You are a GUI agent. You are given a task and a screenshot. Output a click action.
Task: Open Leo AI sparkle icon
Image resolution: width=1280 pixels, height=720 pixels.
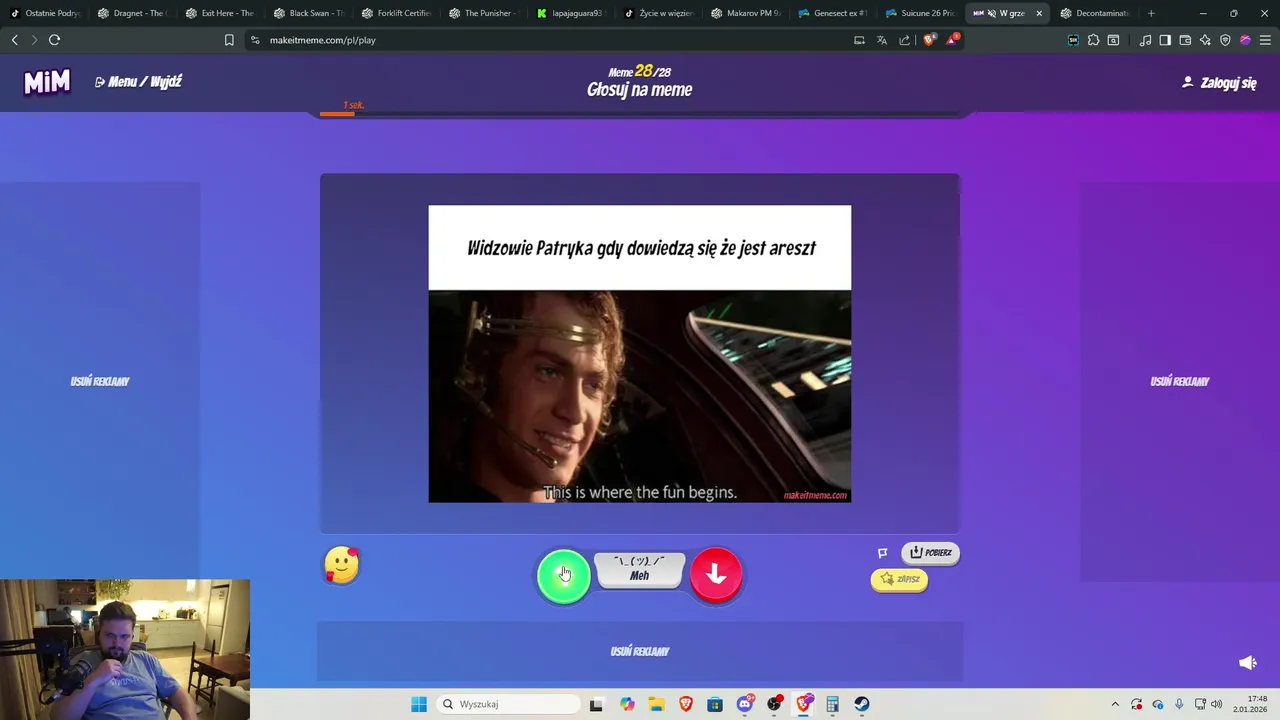pyautogui.click(x=1205, y=40)
